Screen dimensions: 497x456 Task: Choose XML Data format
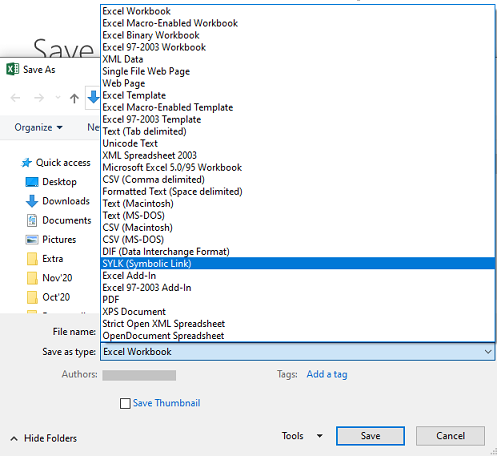point(298,59)
